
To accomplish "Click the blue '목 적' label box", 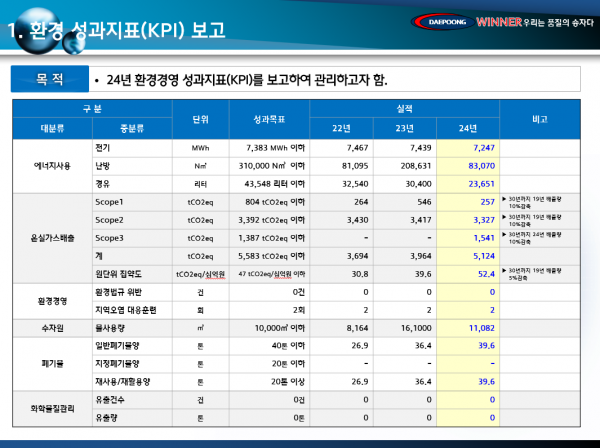I will pyautogui.click(x=50, y=79).
